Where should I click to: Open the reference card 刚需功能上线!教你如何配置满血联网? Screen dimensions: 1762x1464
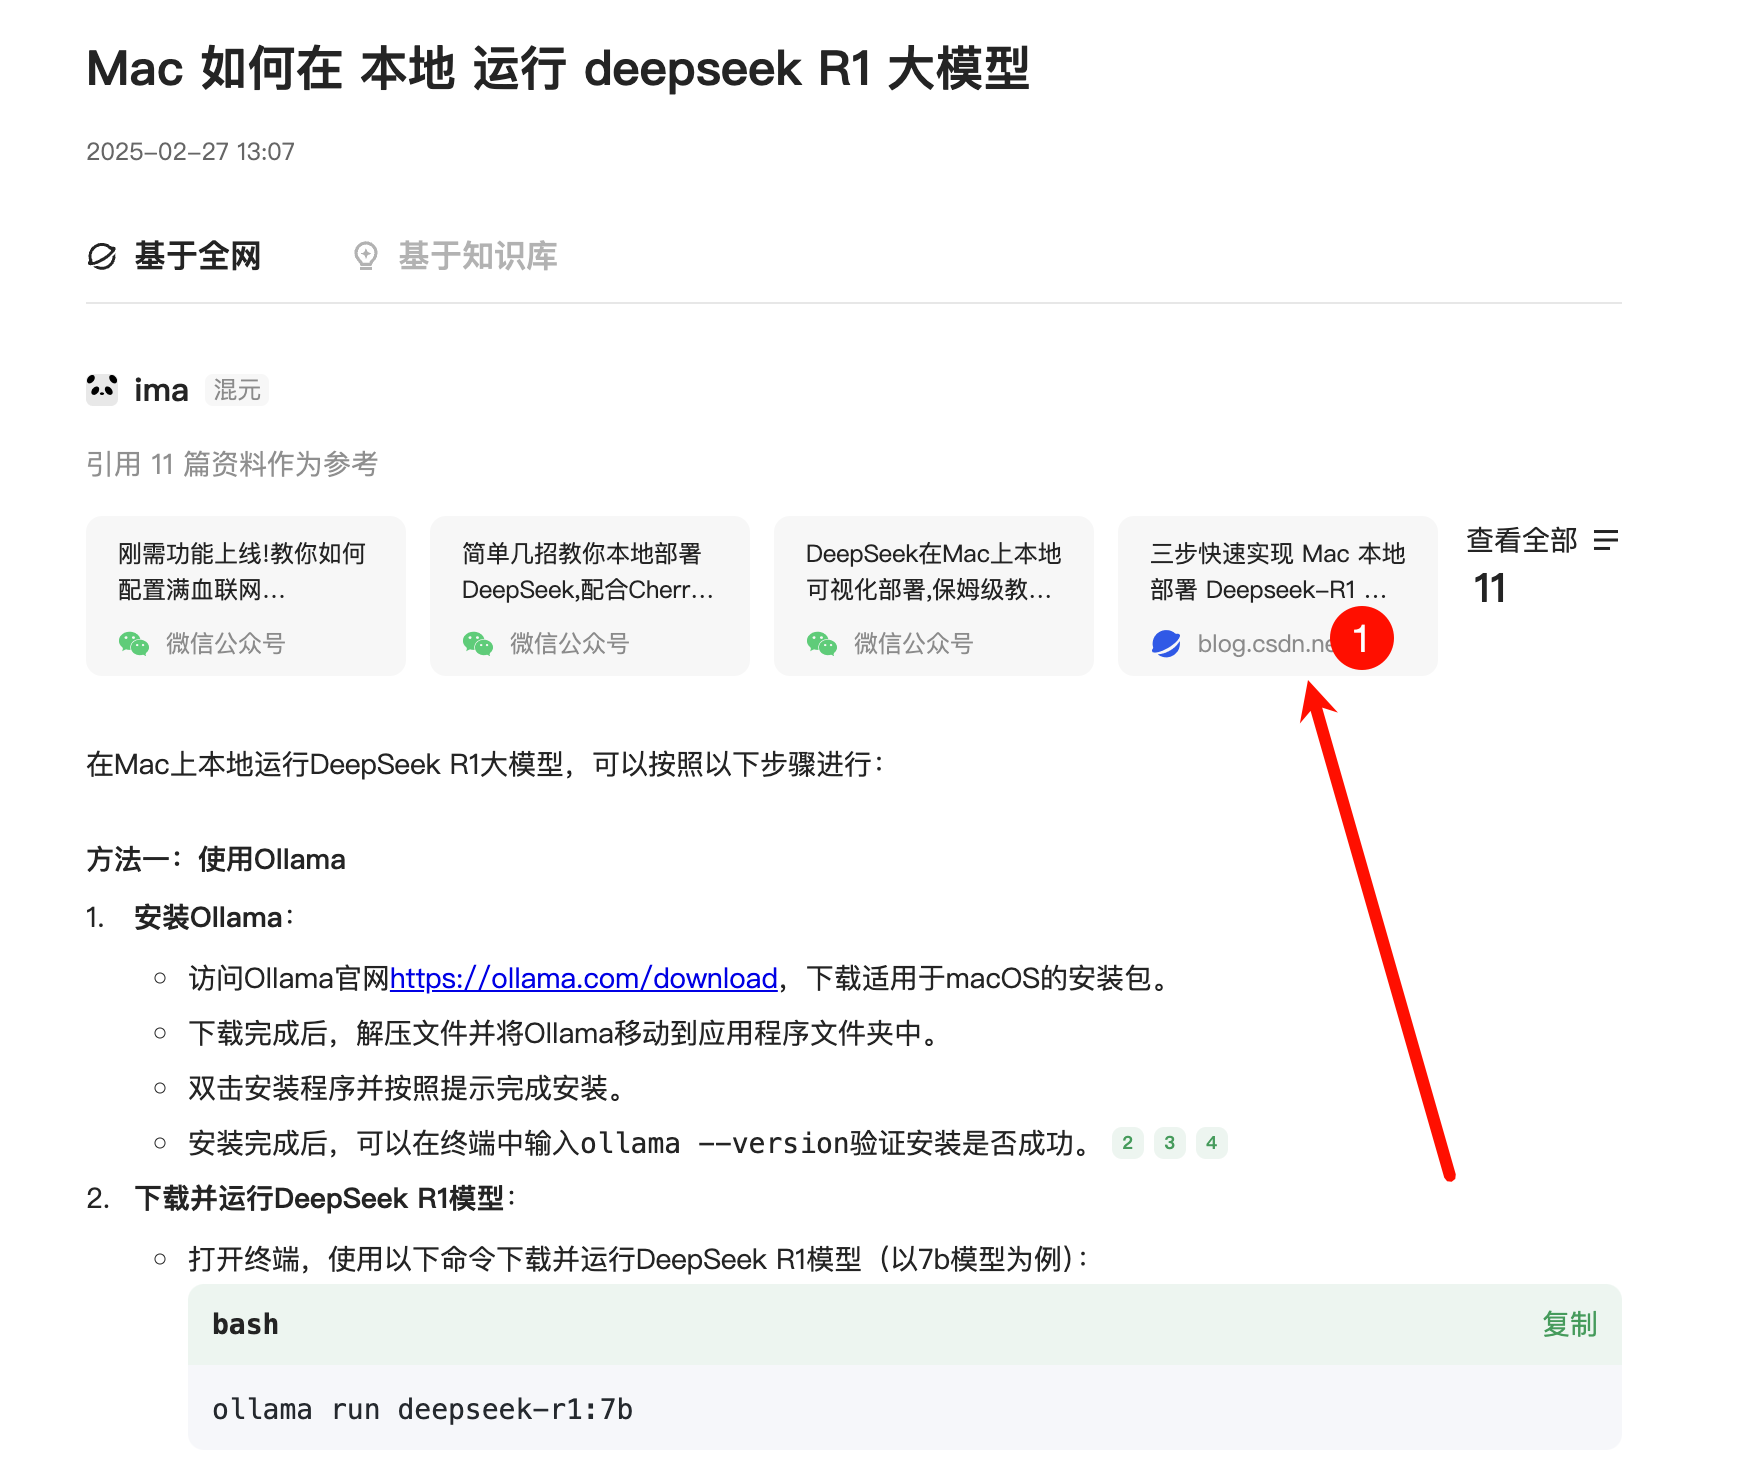tap(246, 596)
